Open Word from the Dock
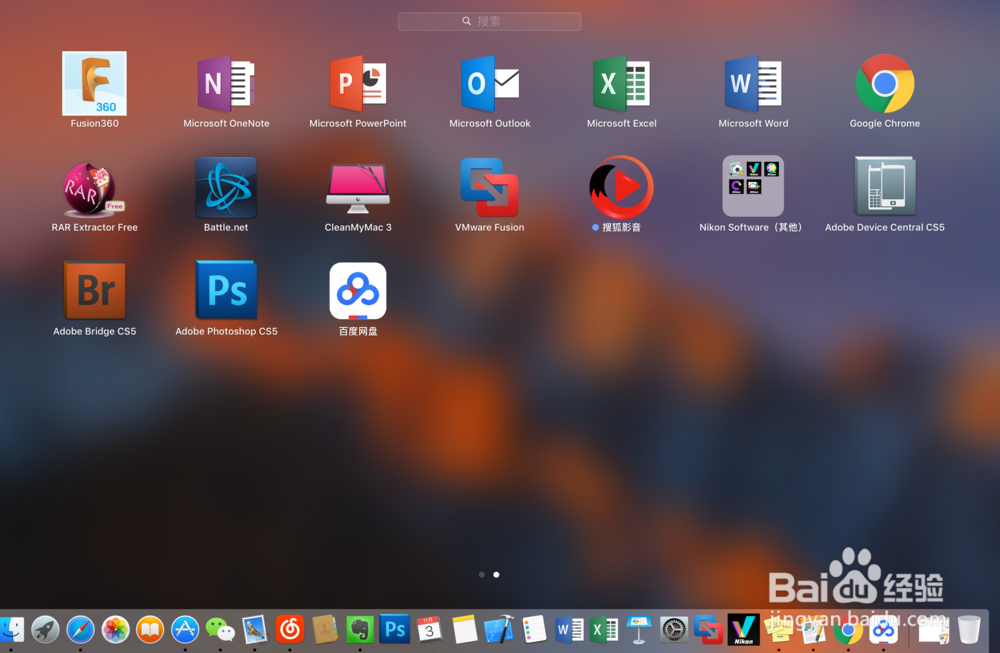The width and height of the screenshot is (1000, 653). 569,629
